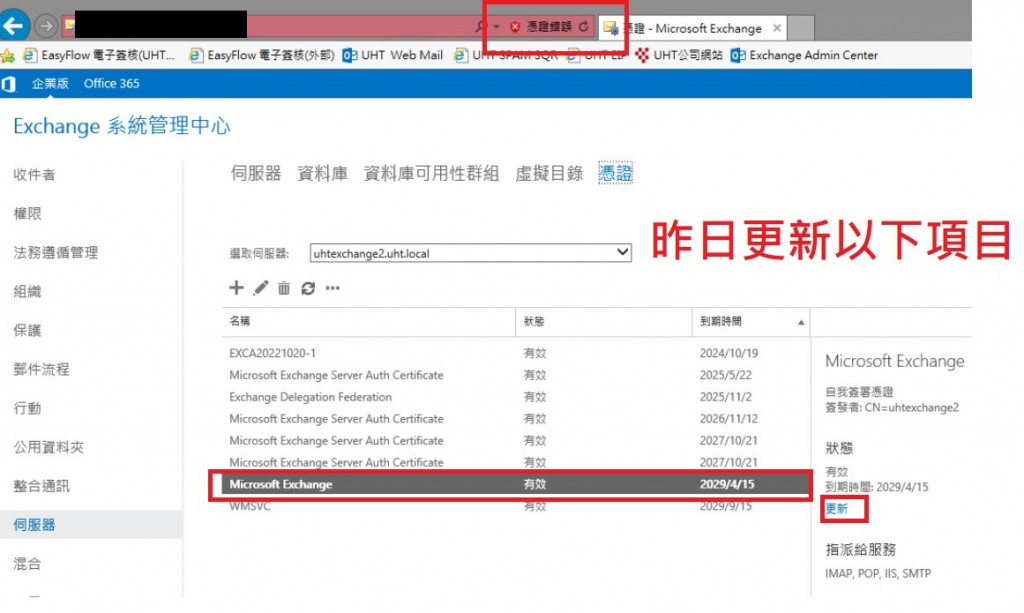Image resolution: width=1024 pixels, height=613 pixels.
Task: Click the address bar search magnifier icon
Action: pyautogui.click(x=481, y=27)
